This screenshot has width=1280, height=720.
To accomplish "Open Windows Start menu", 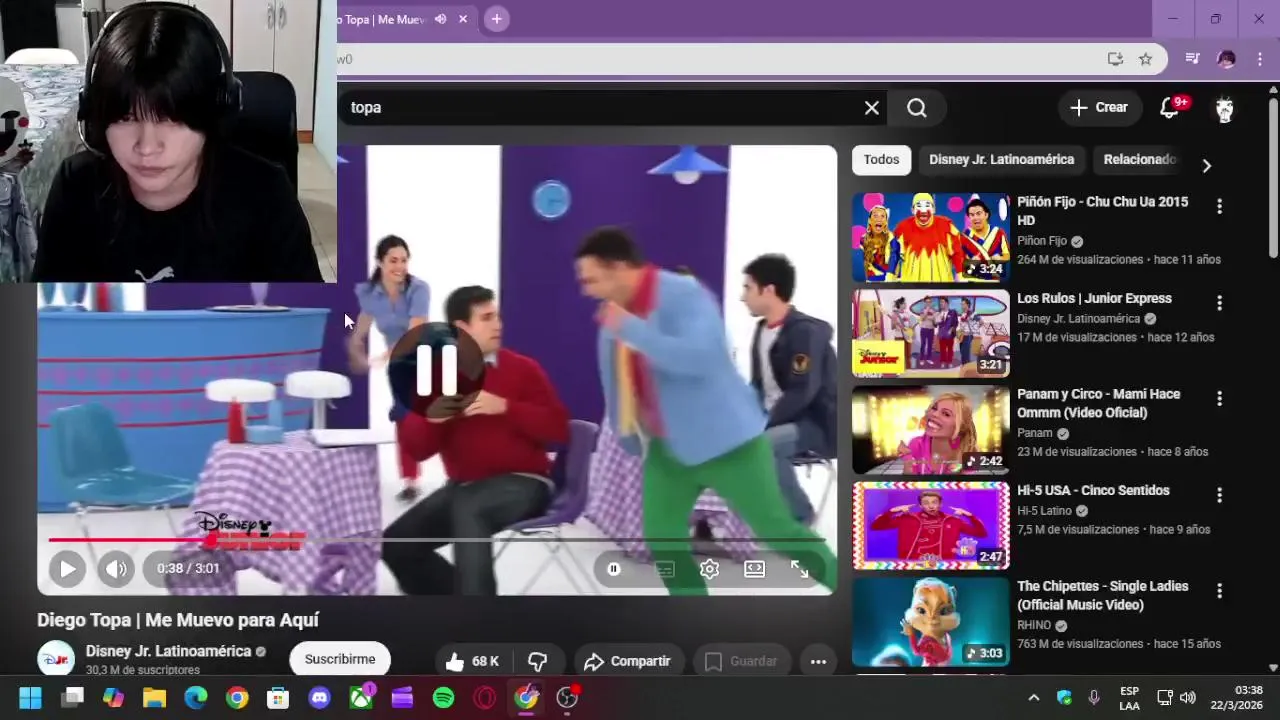I will tap(31, 698).
